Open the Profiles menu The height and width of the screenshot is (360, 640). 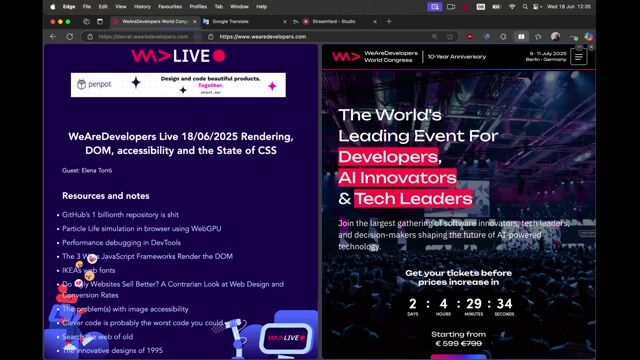tap(198, 7)
